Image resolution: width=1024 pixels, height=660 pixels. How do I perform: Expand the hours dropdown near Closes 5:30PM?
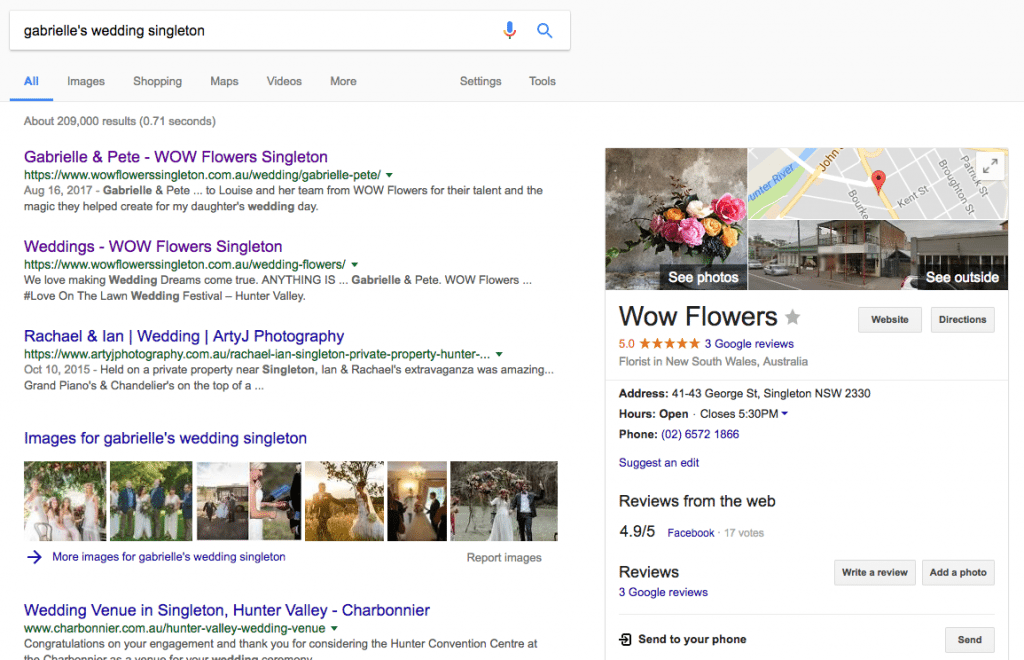coord(785,414)
